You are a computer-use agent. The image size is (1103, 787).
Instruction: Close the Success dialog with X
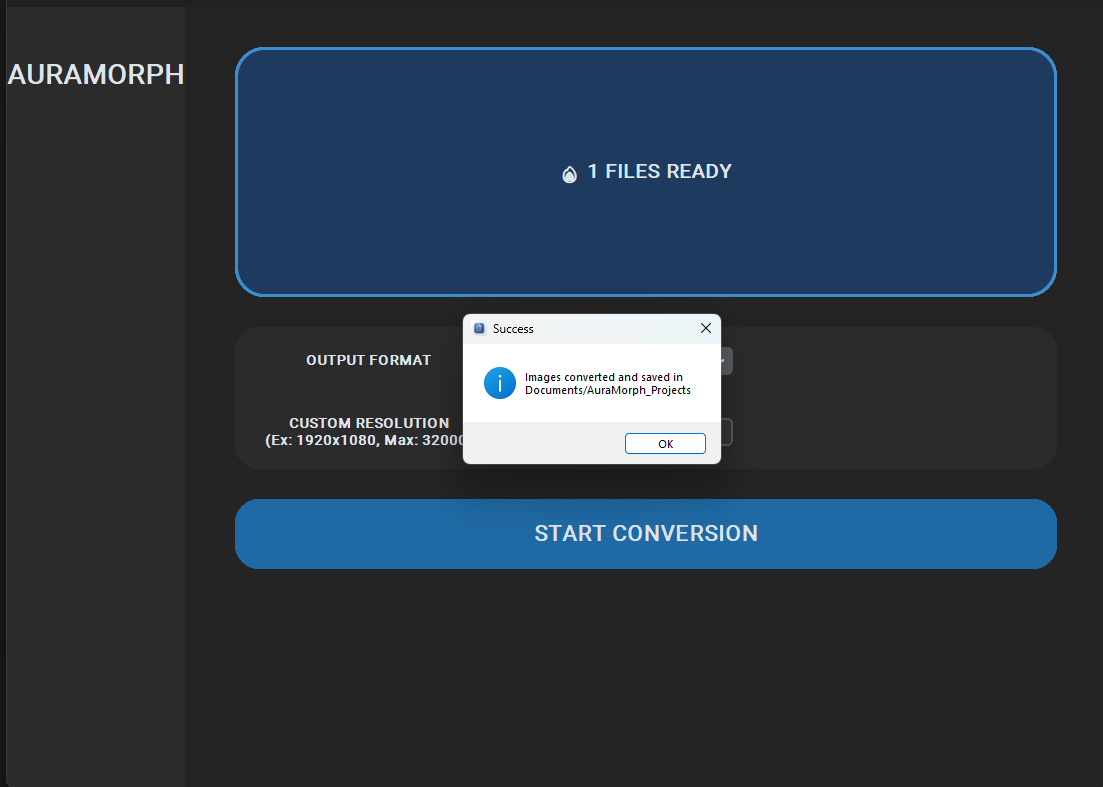[706, 328]
